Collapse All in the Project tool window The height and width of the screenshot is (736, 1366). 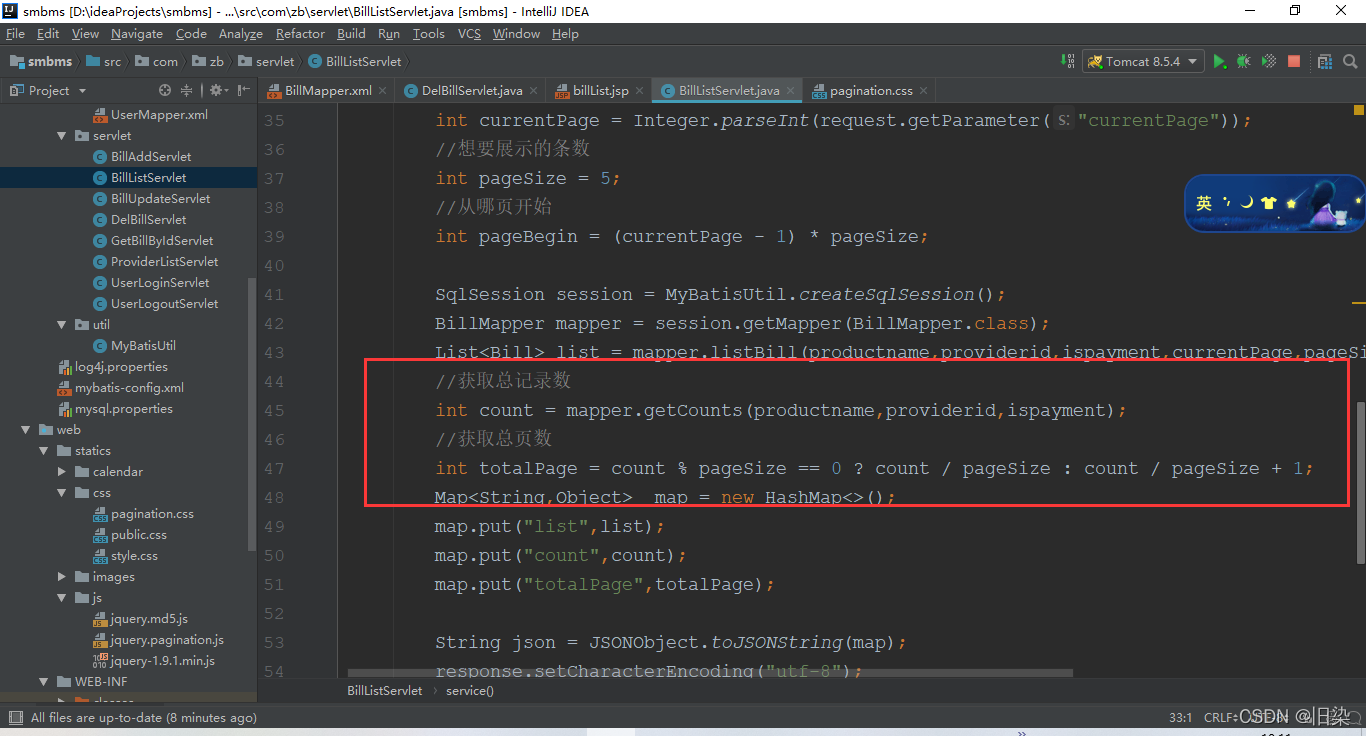coord(186,89)
